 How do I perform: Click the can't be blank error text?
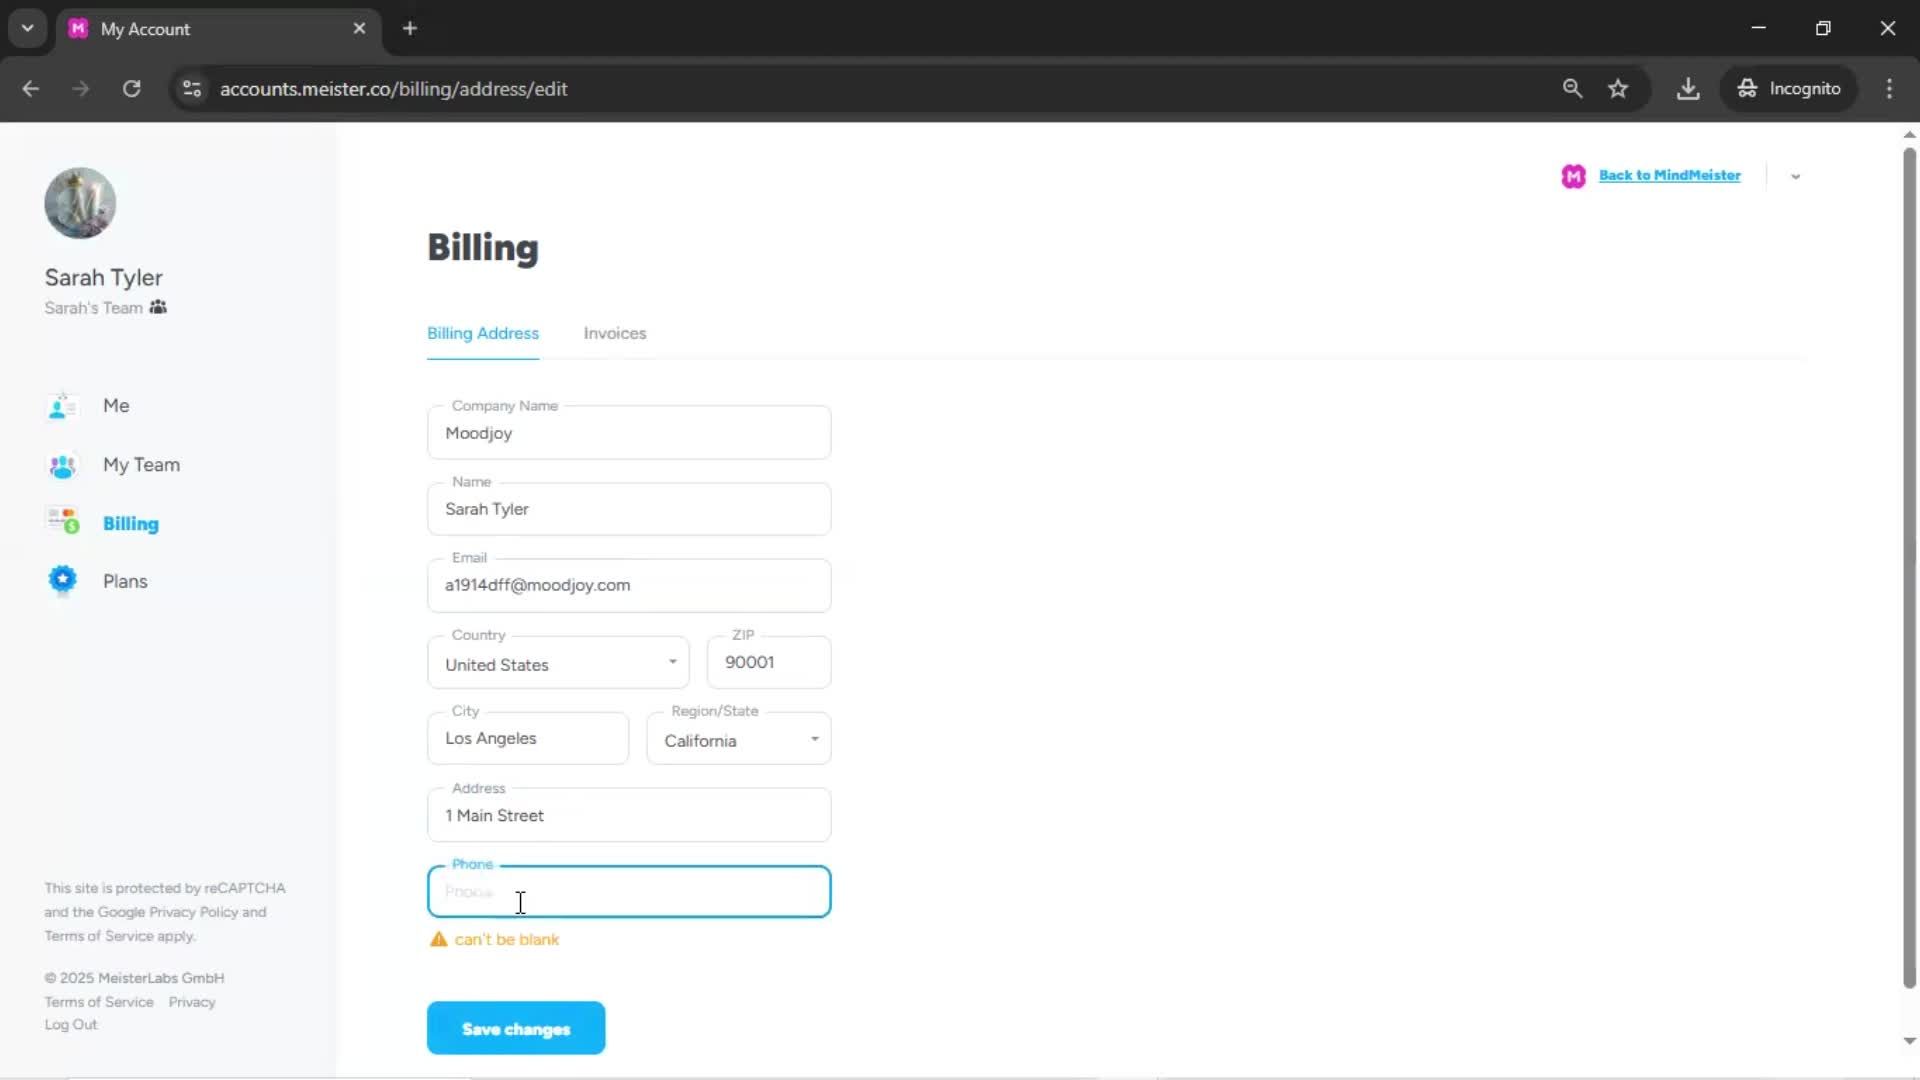coord(507,939)
